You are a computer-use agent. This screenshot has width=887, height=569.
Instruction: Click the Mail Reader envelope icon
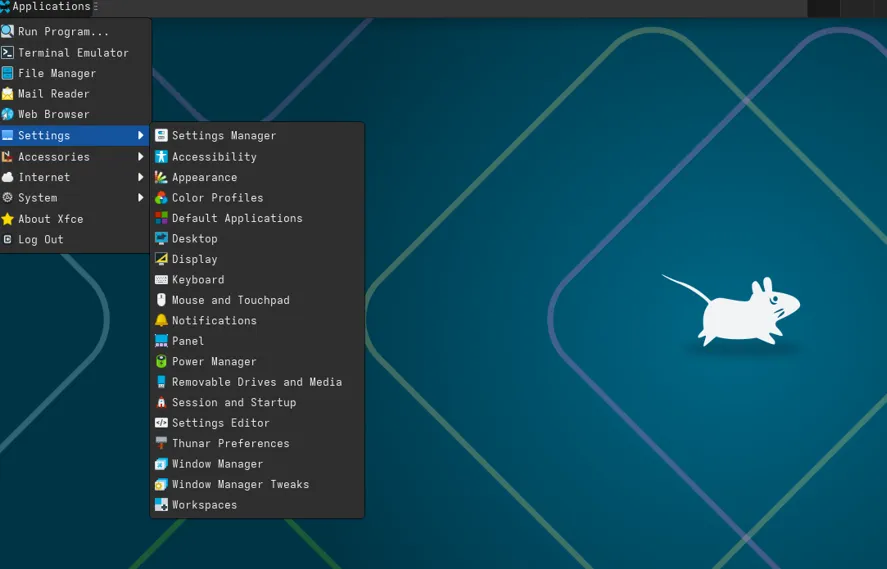7,94
